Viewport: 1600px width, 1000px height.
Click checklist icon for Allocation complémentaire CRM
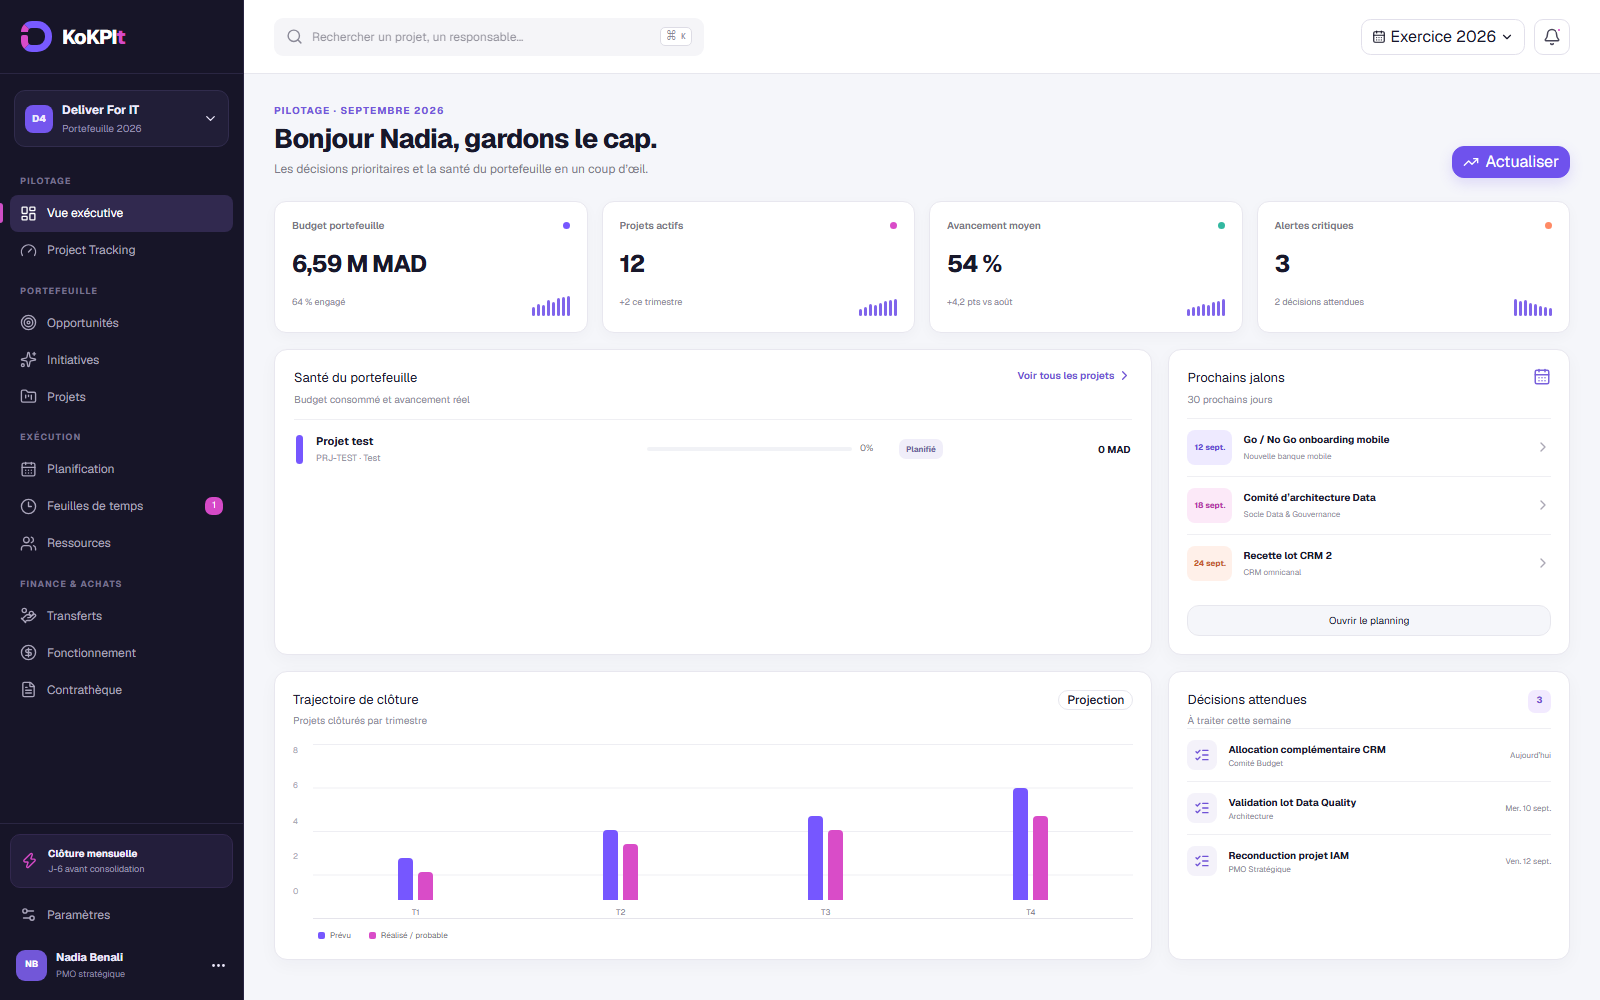click(x=1202, y=755)
